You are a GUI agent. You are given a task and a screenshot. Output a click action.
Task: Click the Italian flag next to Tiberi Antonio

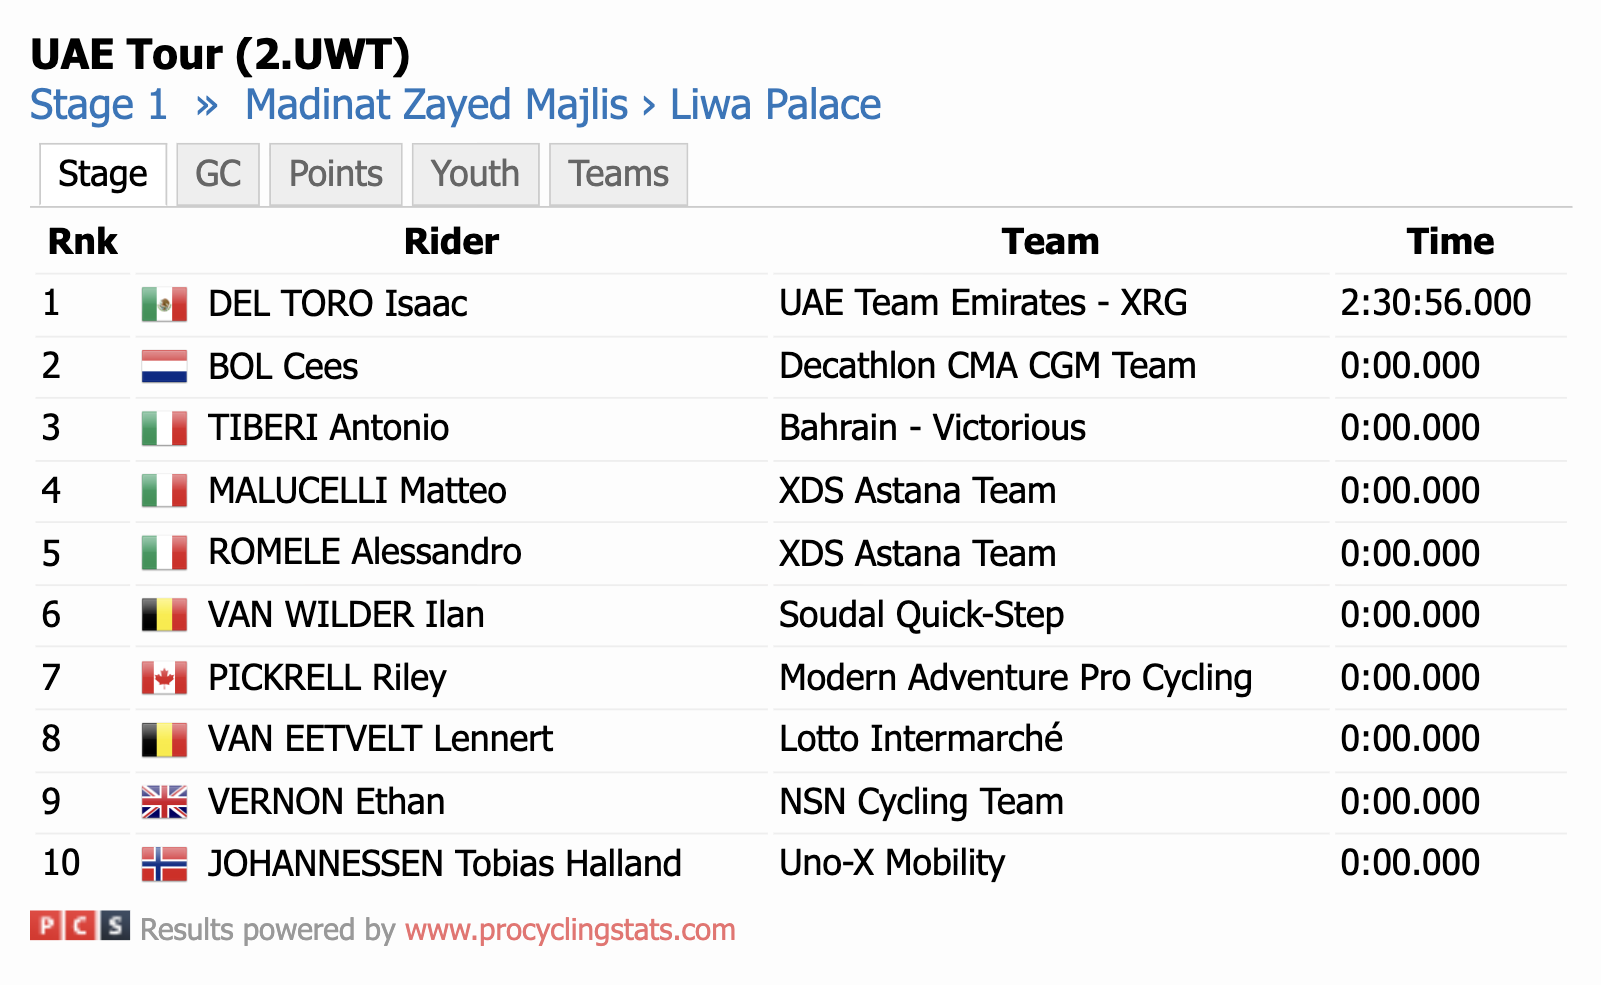pos(164,429)
